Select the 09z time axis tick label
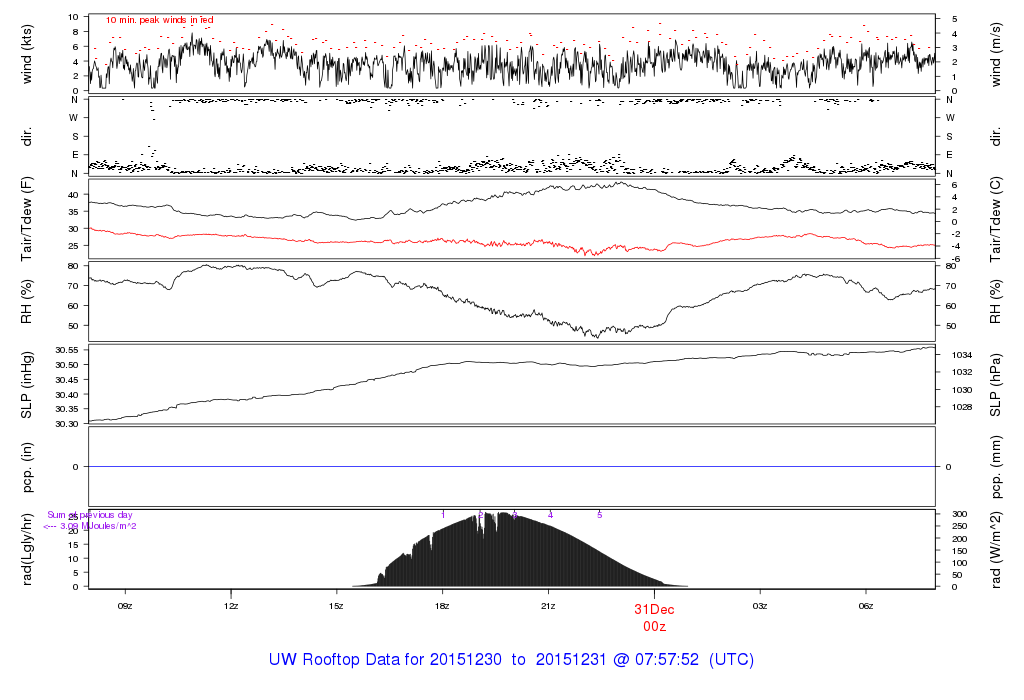 (x=125, y=605)
